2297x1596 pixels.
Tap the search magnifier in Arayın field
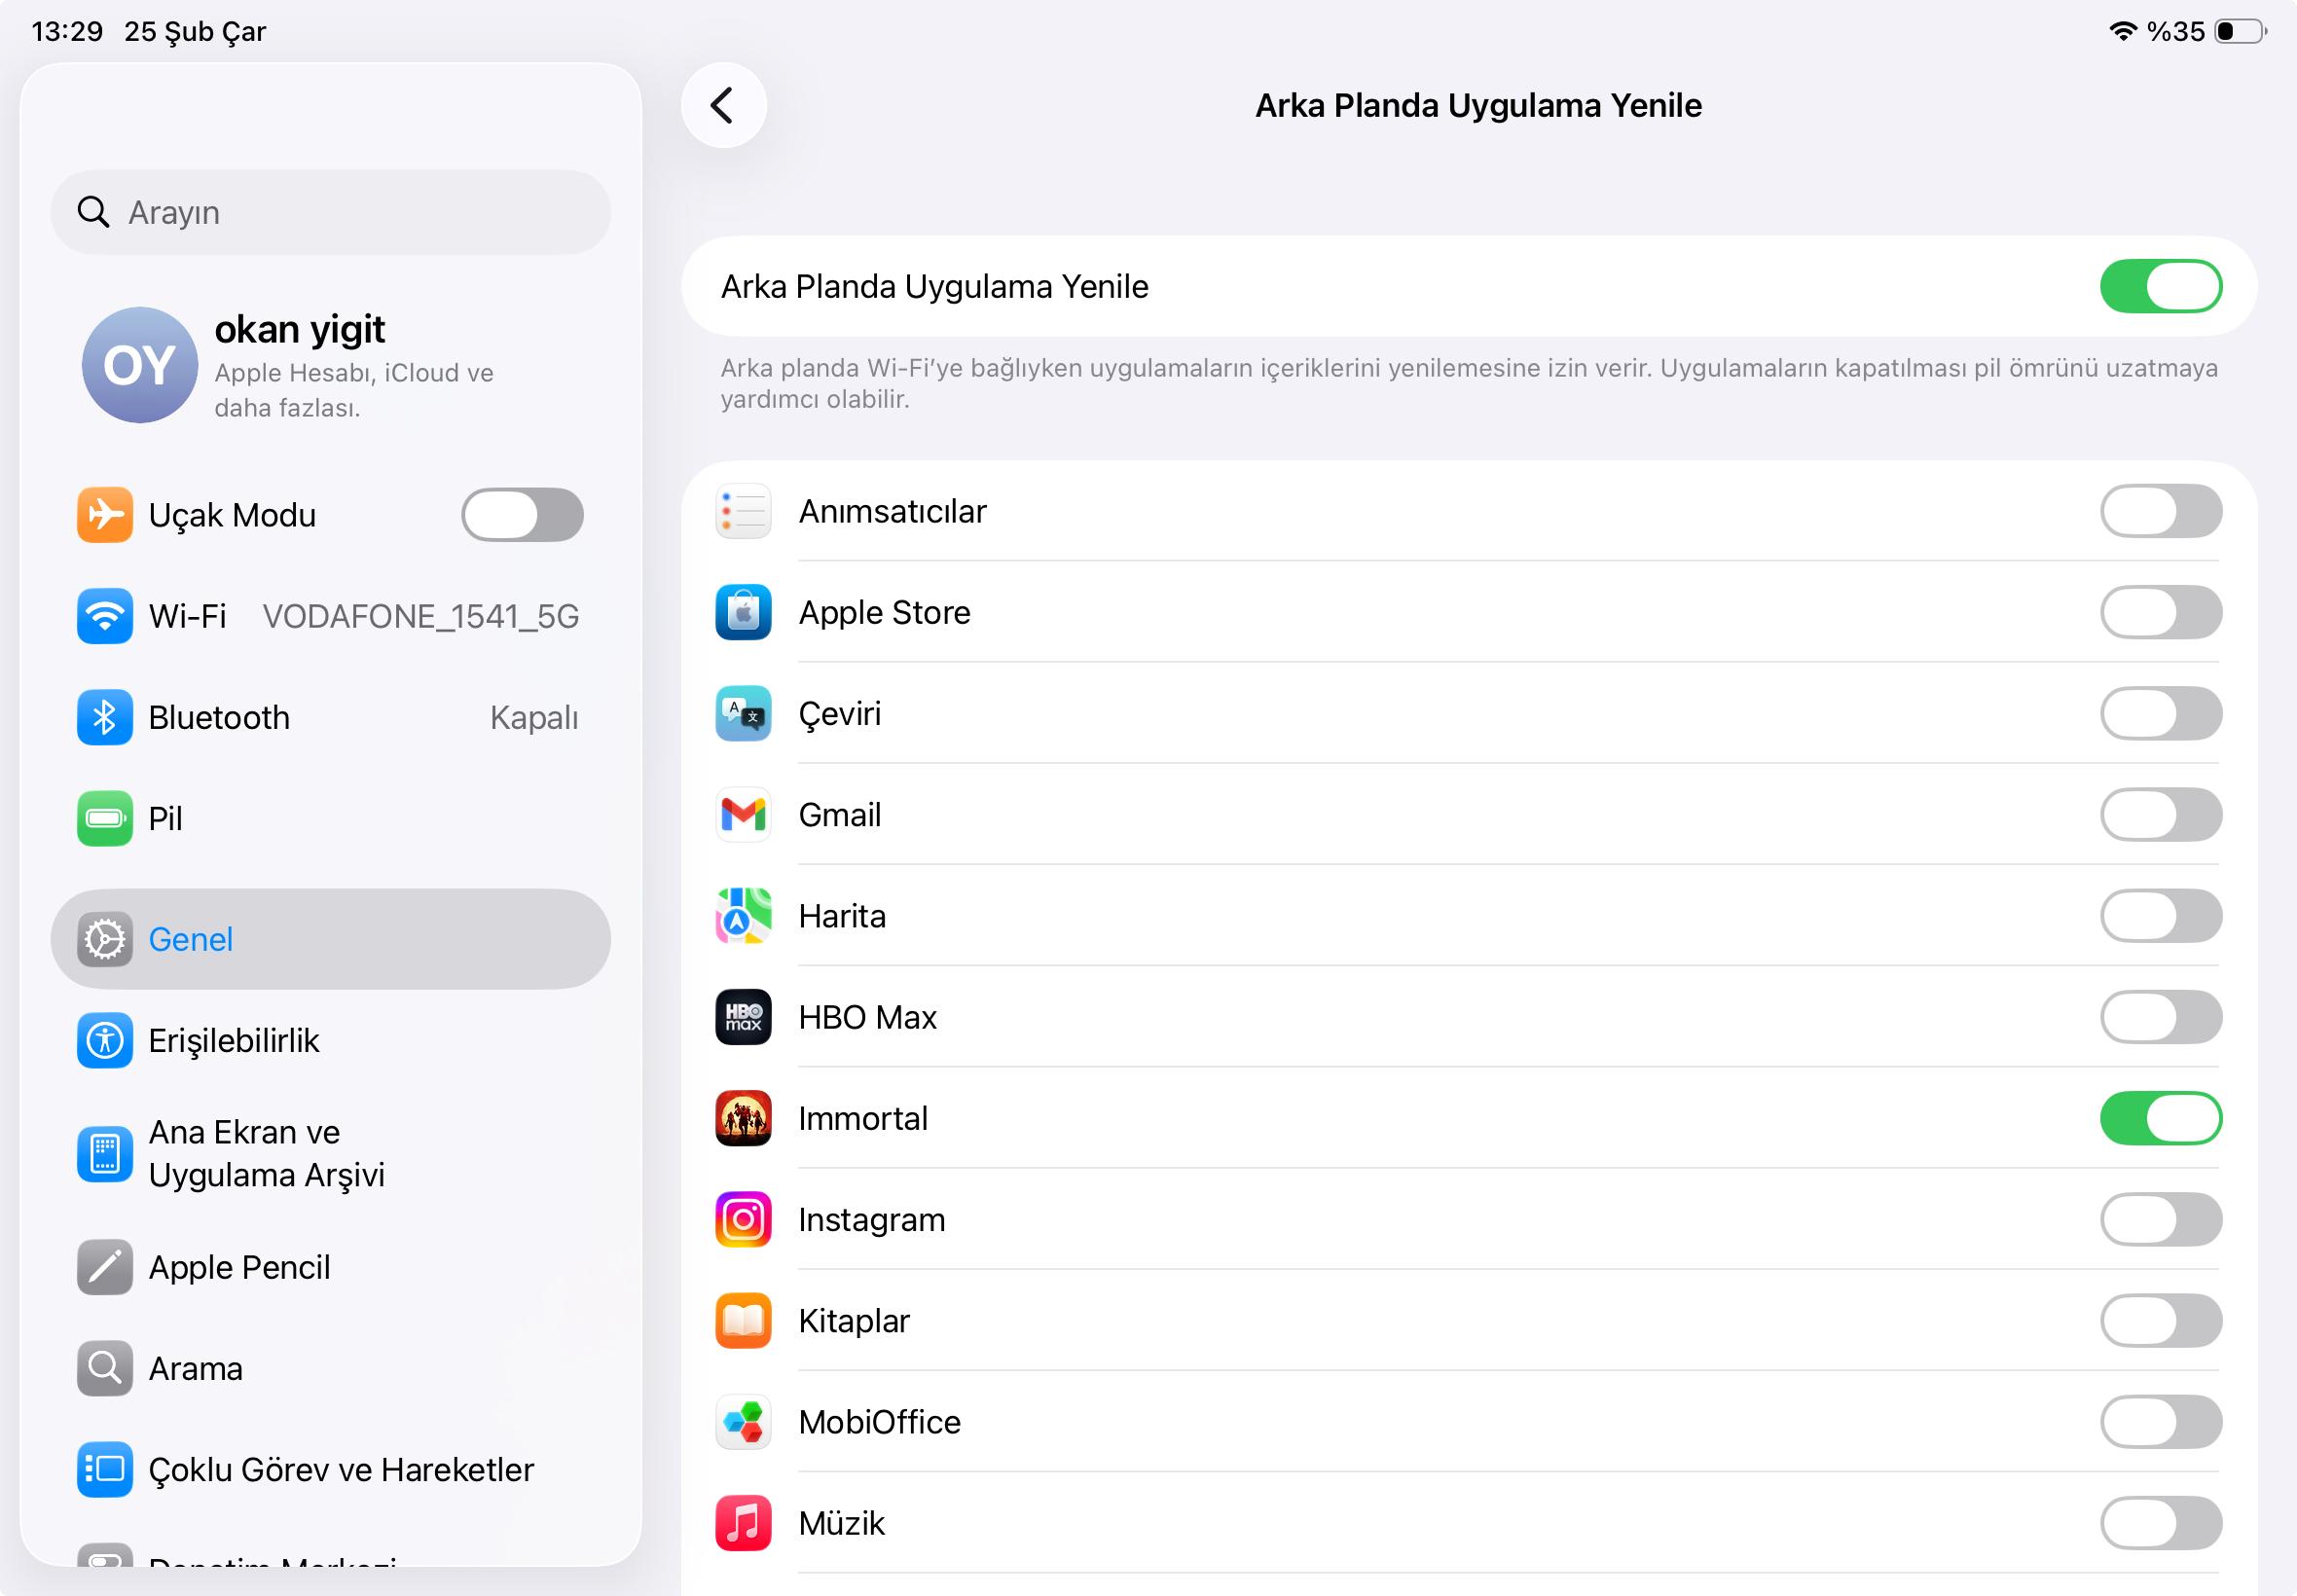coord(93,212)
